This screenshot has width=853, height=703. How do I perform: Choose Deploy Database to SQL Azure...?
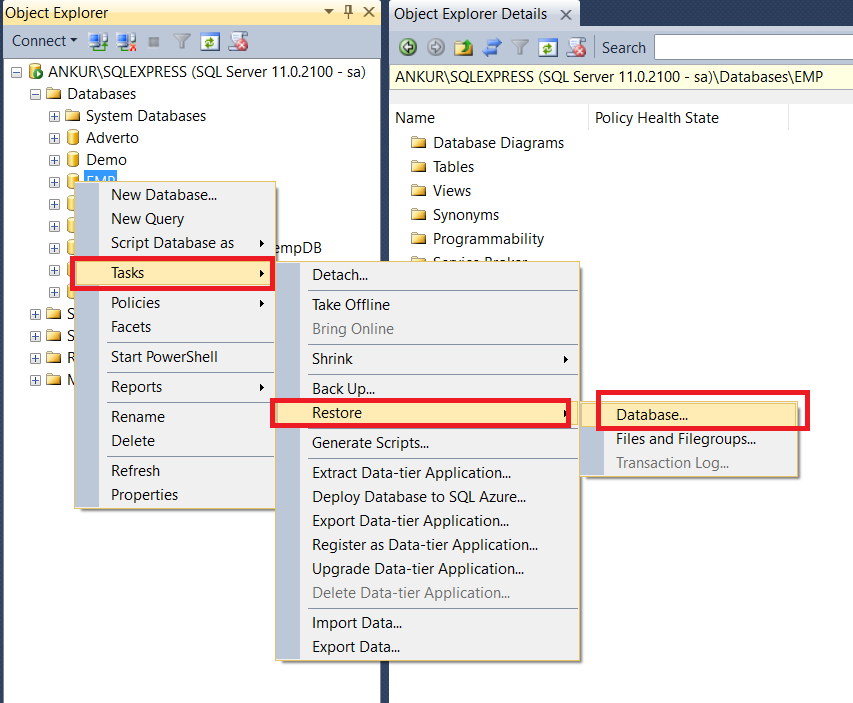pos(428,497)
